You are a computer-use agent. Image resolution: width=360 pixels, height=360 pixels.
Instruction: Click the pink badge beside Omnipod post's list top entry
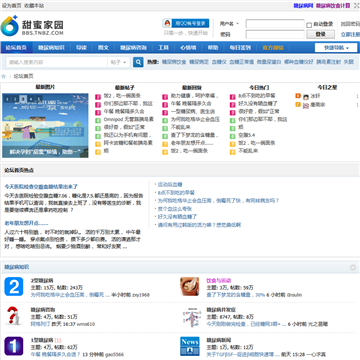98,97
